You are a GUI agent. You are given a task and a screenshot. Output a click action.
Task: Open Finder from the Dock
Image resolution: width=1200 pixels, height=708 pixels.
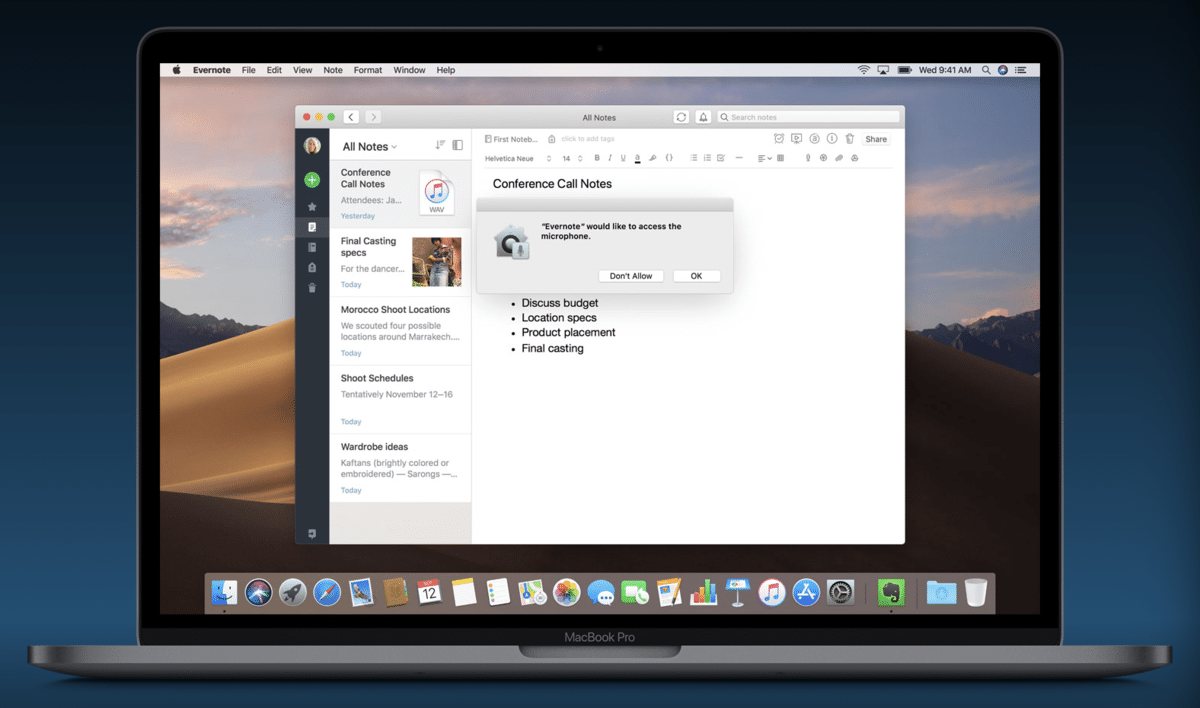tap(225, 592)
